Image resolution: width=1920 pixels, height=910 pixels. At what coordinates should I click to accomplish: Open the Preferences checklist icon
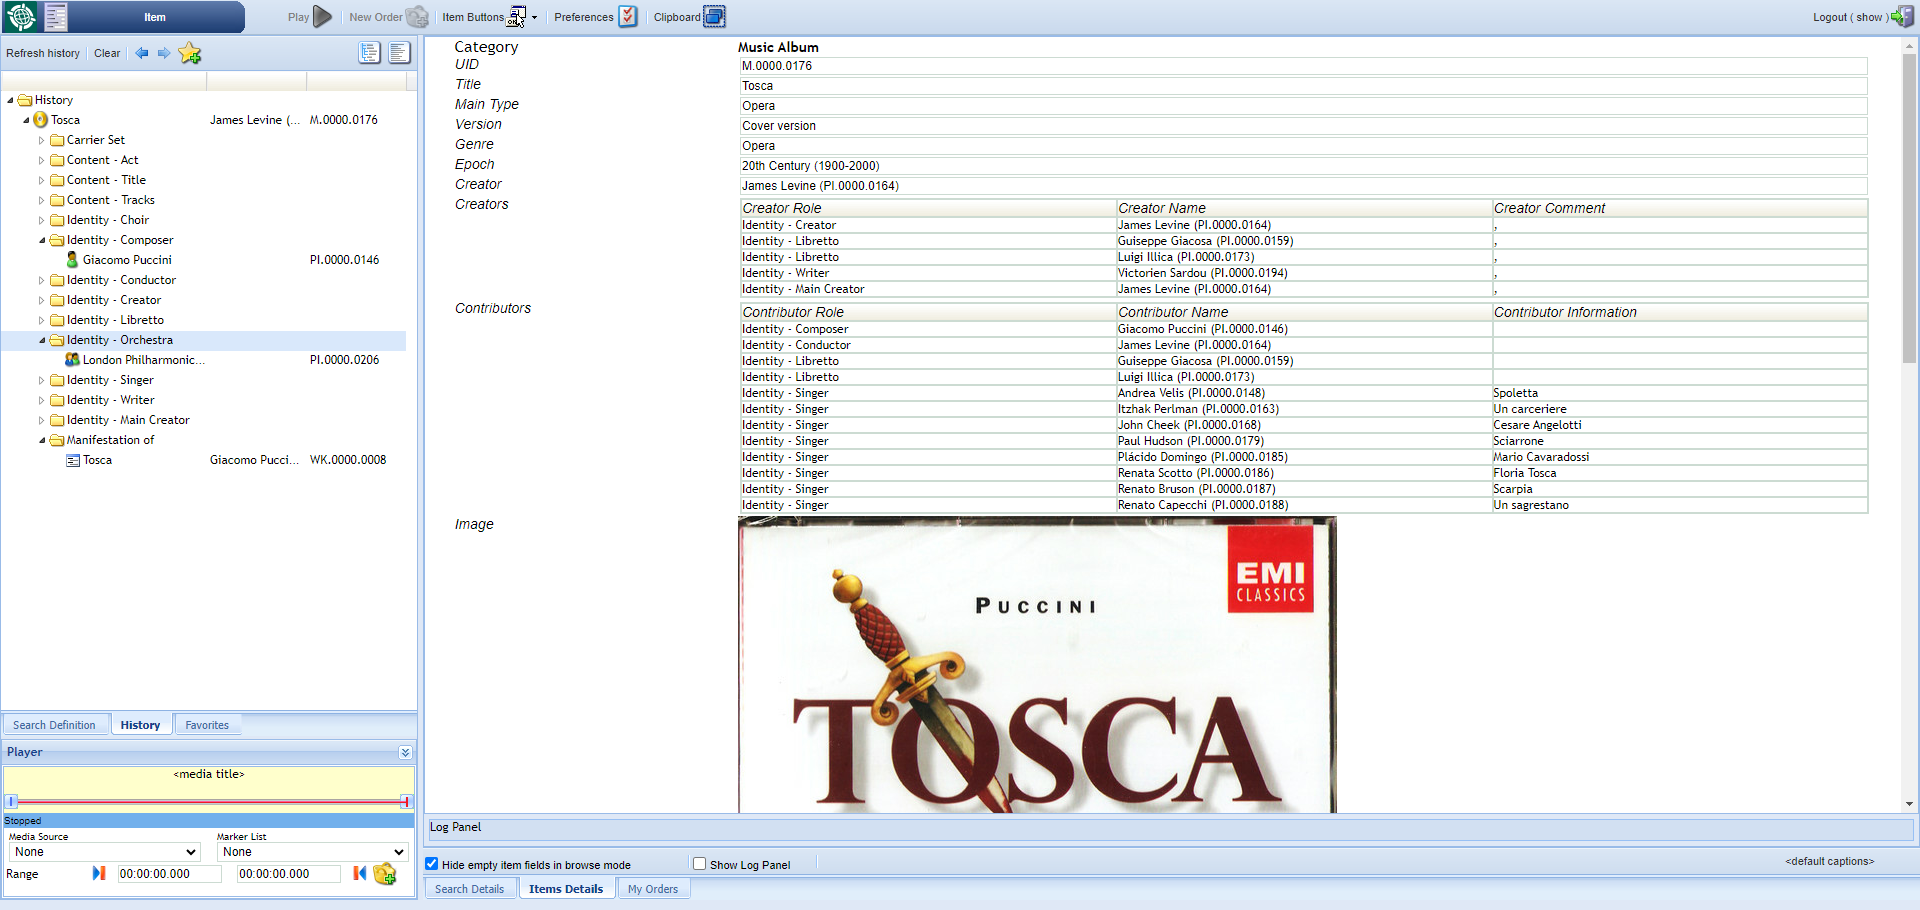pyautogui.click(x=628, y=17)
